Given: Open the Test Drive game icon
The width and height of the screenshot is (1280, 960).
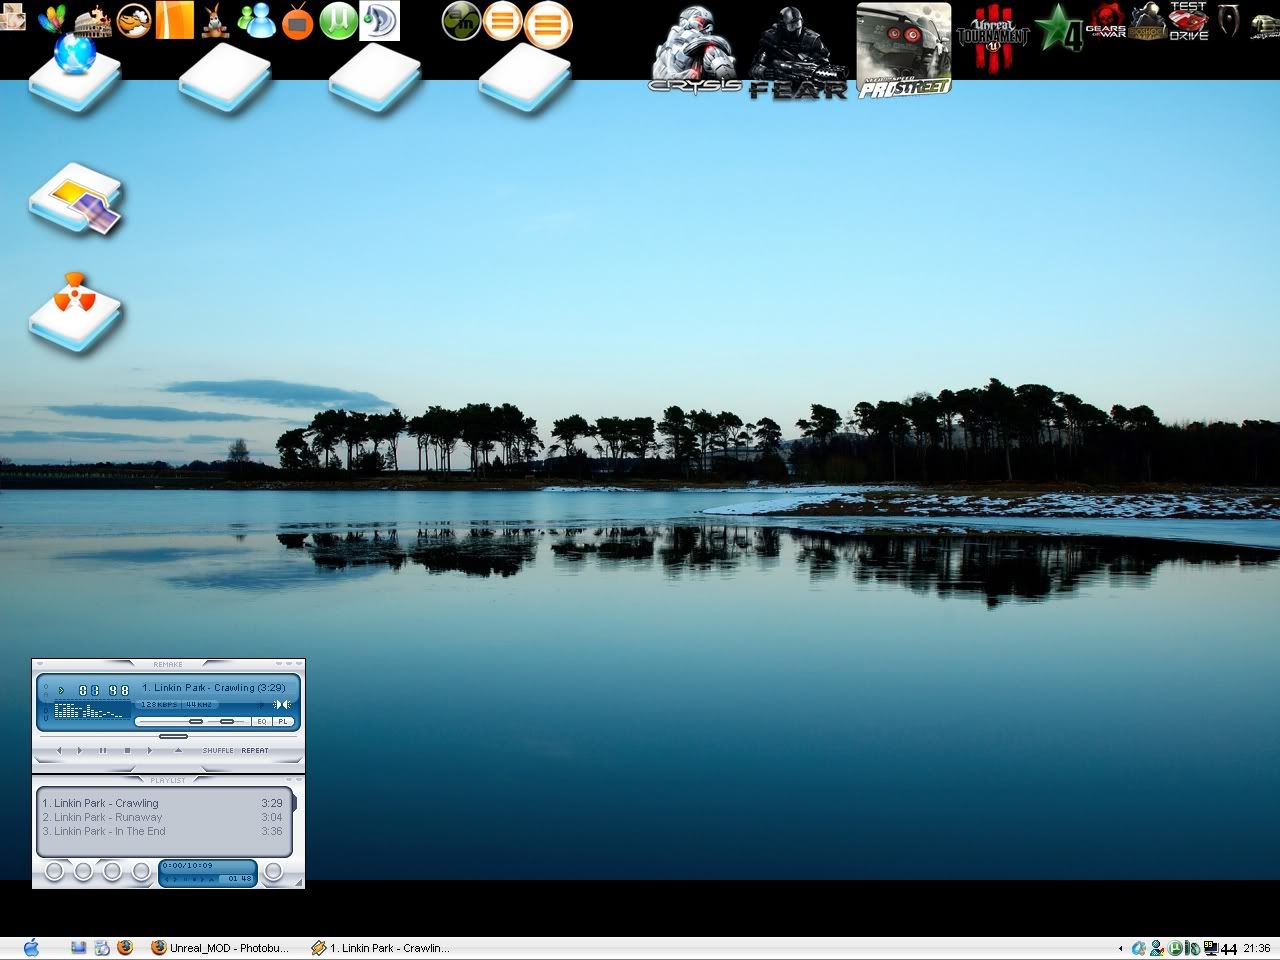Looking at the screenshot, I should pos(1188,21).
